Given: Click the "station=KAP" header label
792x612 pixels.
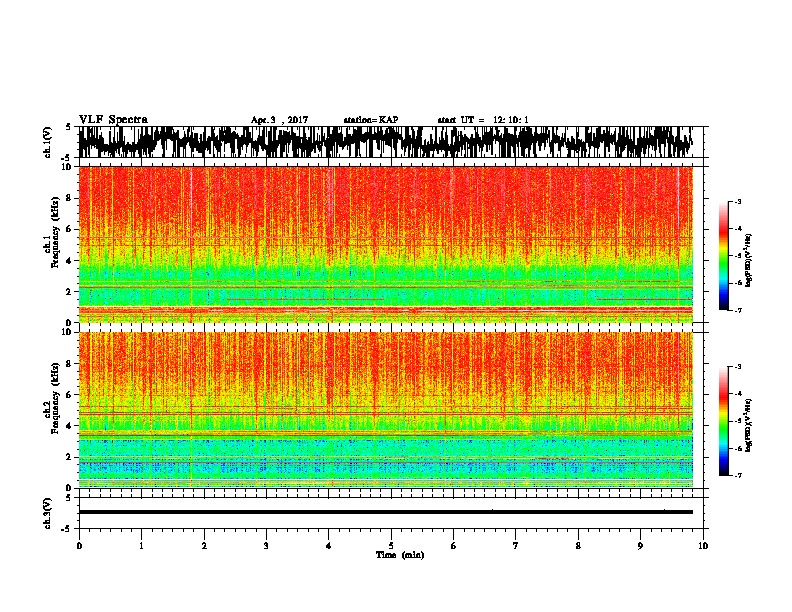Looking at the screenshot, I should 371,120.
